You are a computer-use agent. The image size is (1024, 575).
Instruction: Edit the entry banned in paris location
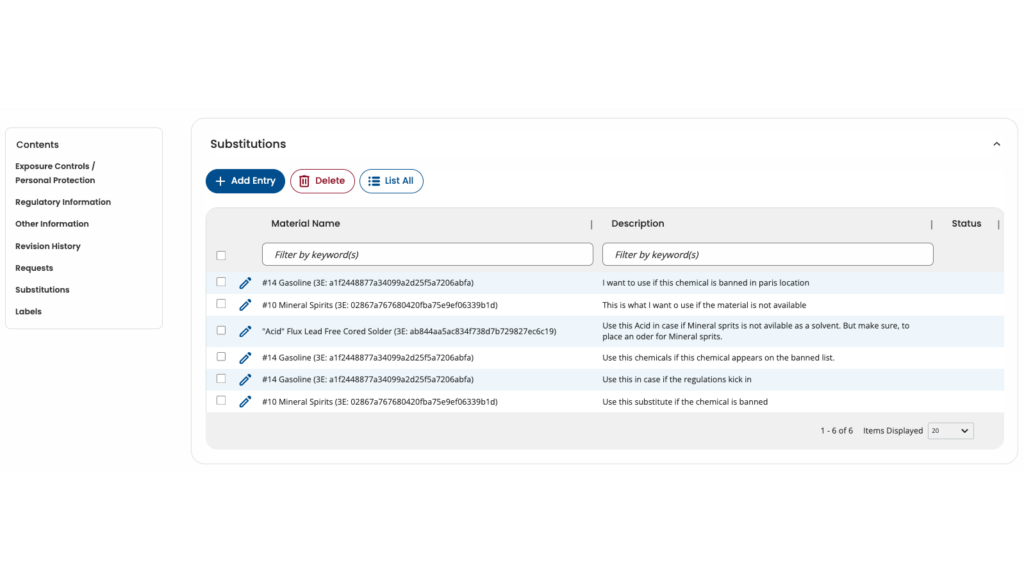pos(245,283)
